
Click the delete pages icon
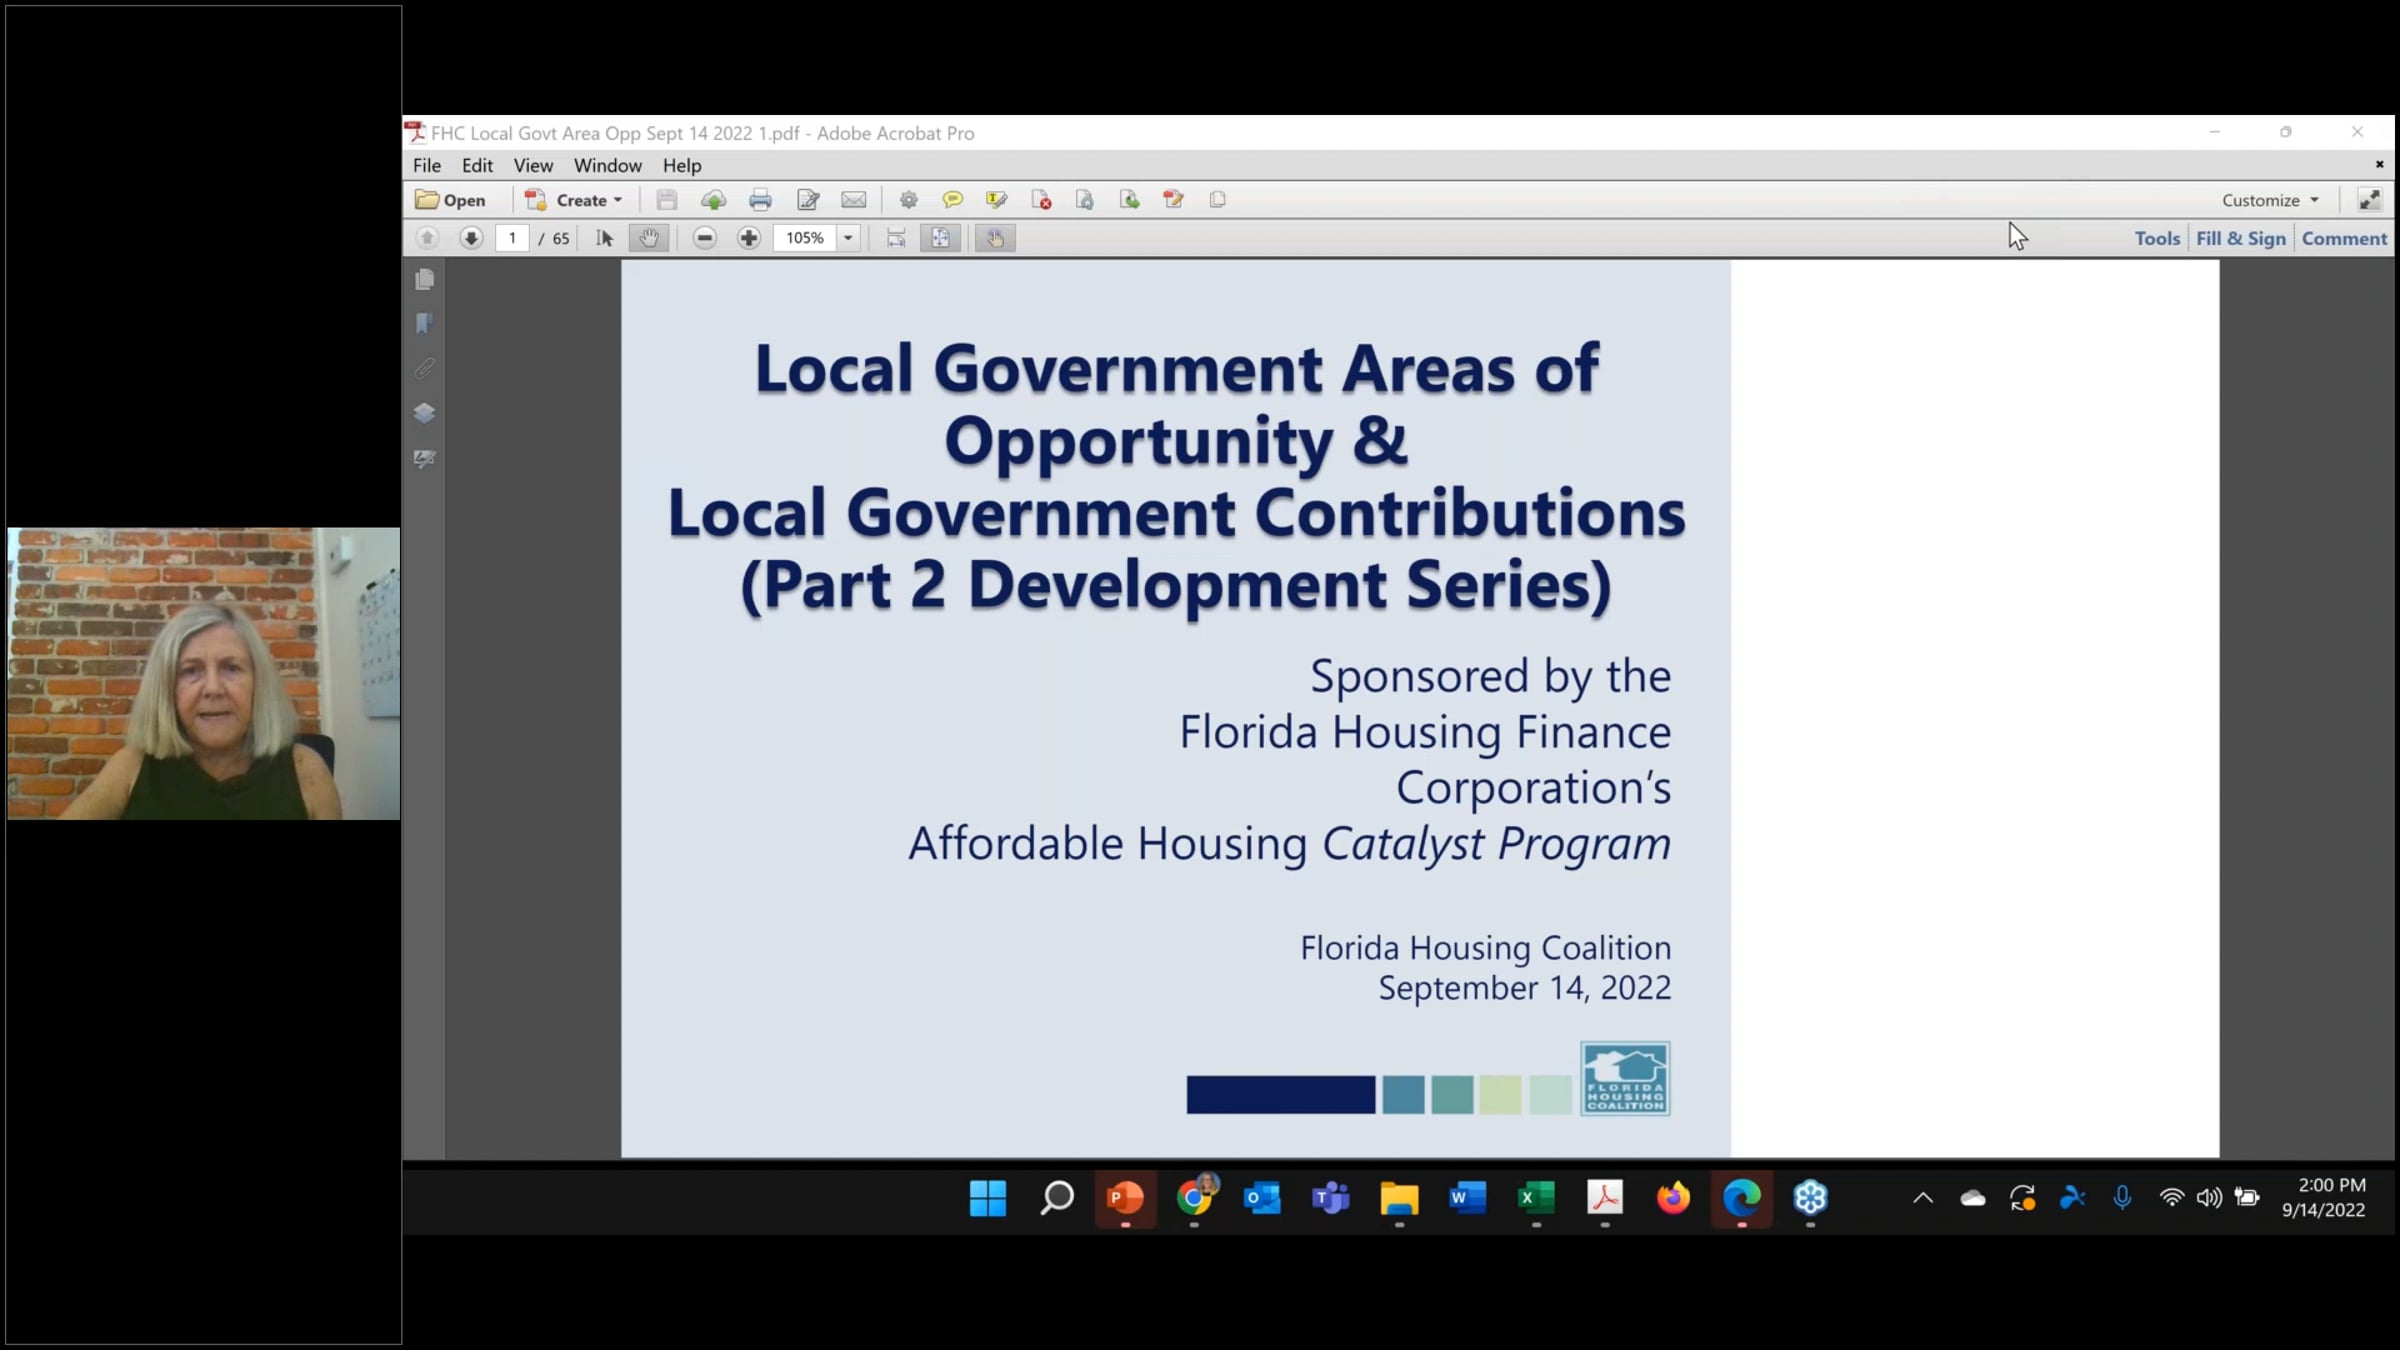[x=1041, y=200]
